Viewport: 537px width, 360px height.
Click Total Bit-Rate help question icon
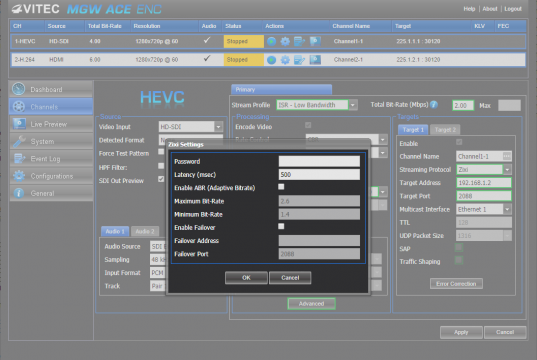434,104
